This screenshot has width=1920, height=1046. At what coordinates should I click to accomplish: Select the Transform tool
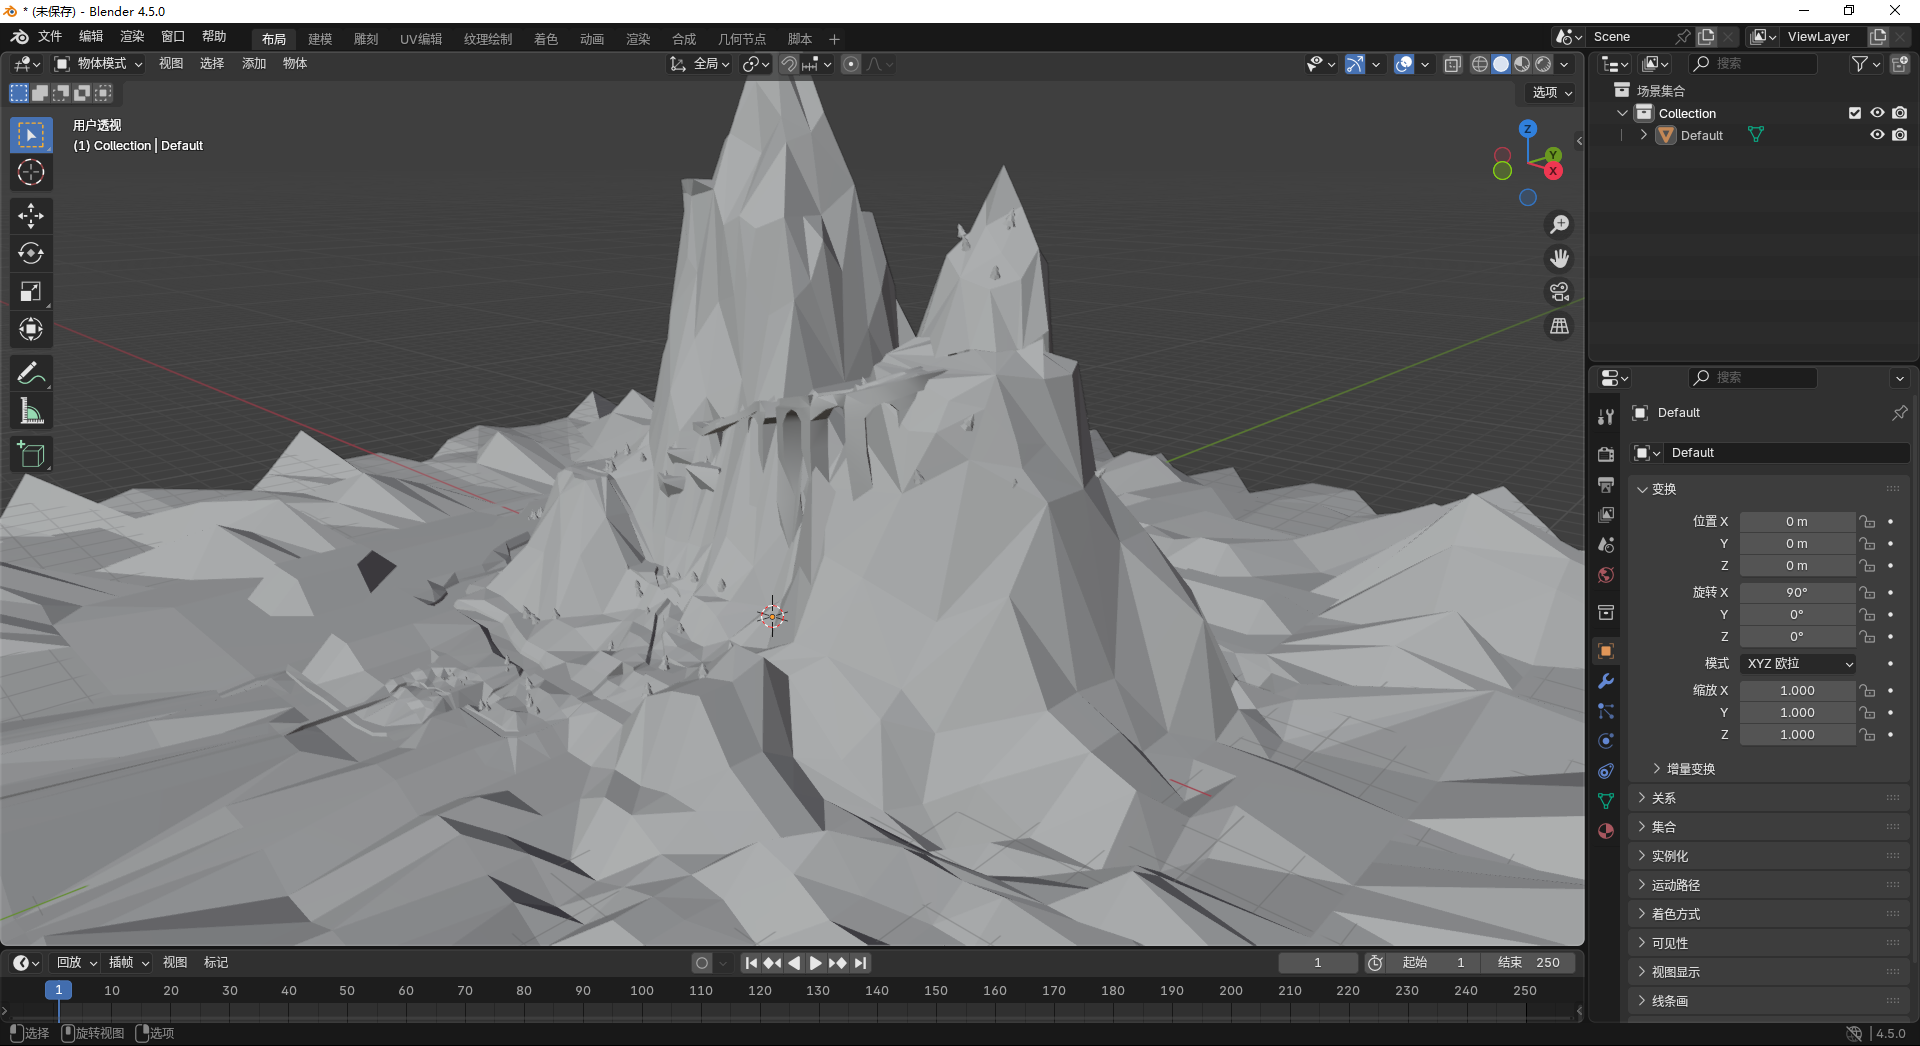pos(31,330)
